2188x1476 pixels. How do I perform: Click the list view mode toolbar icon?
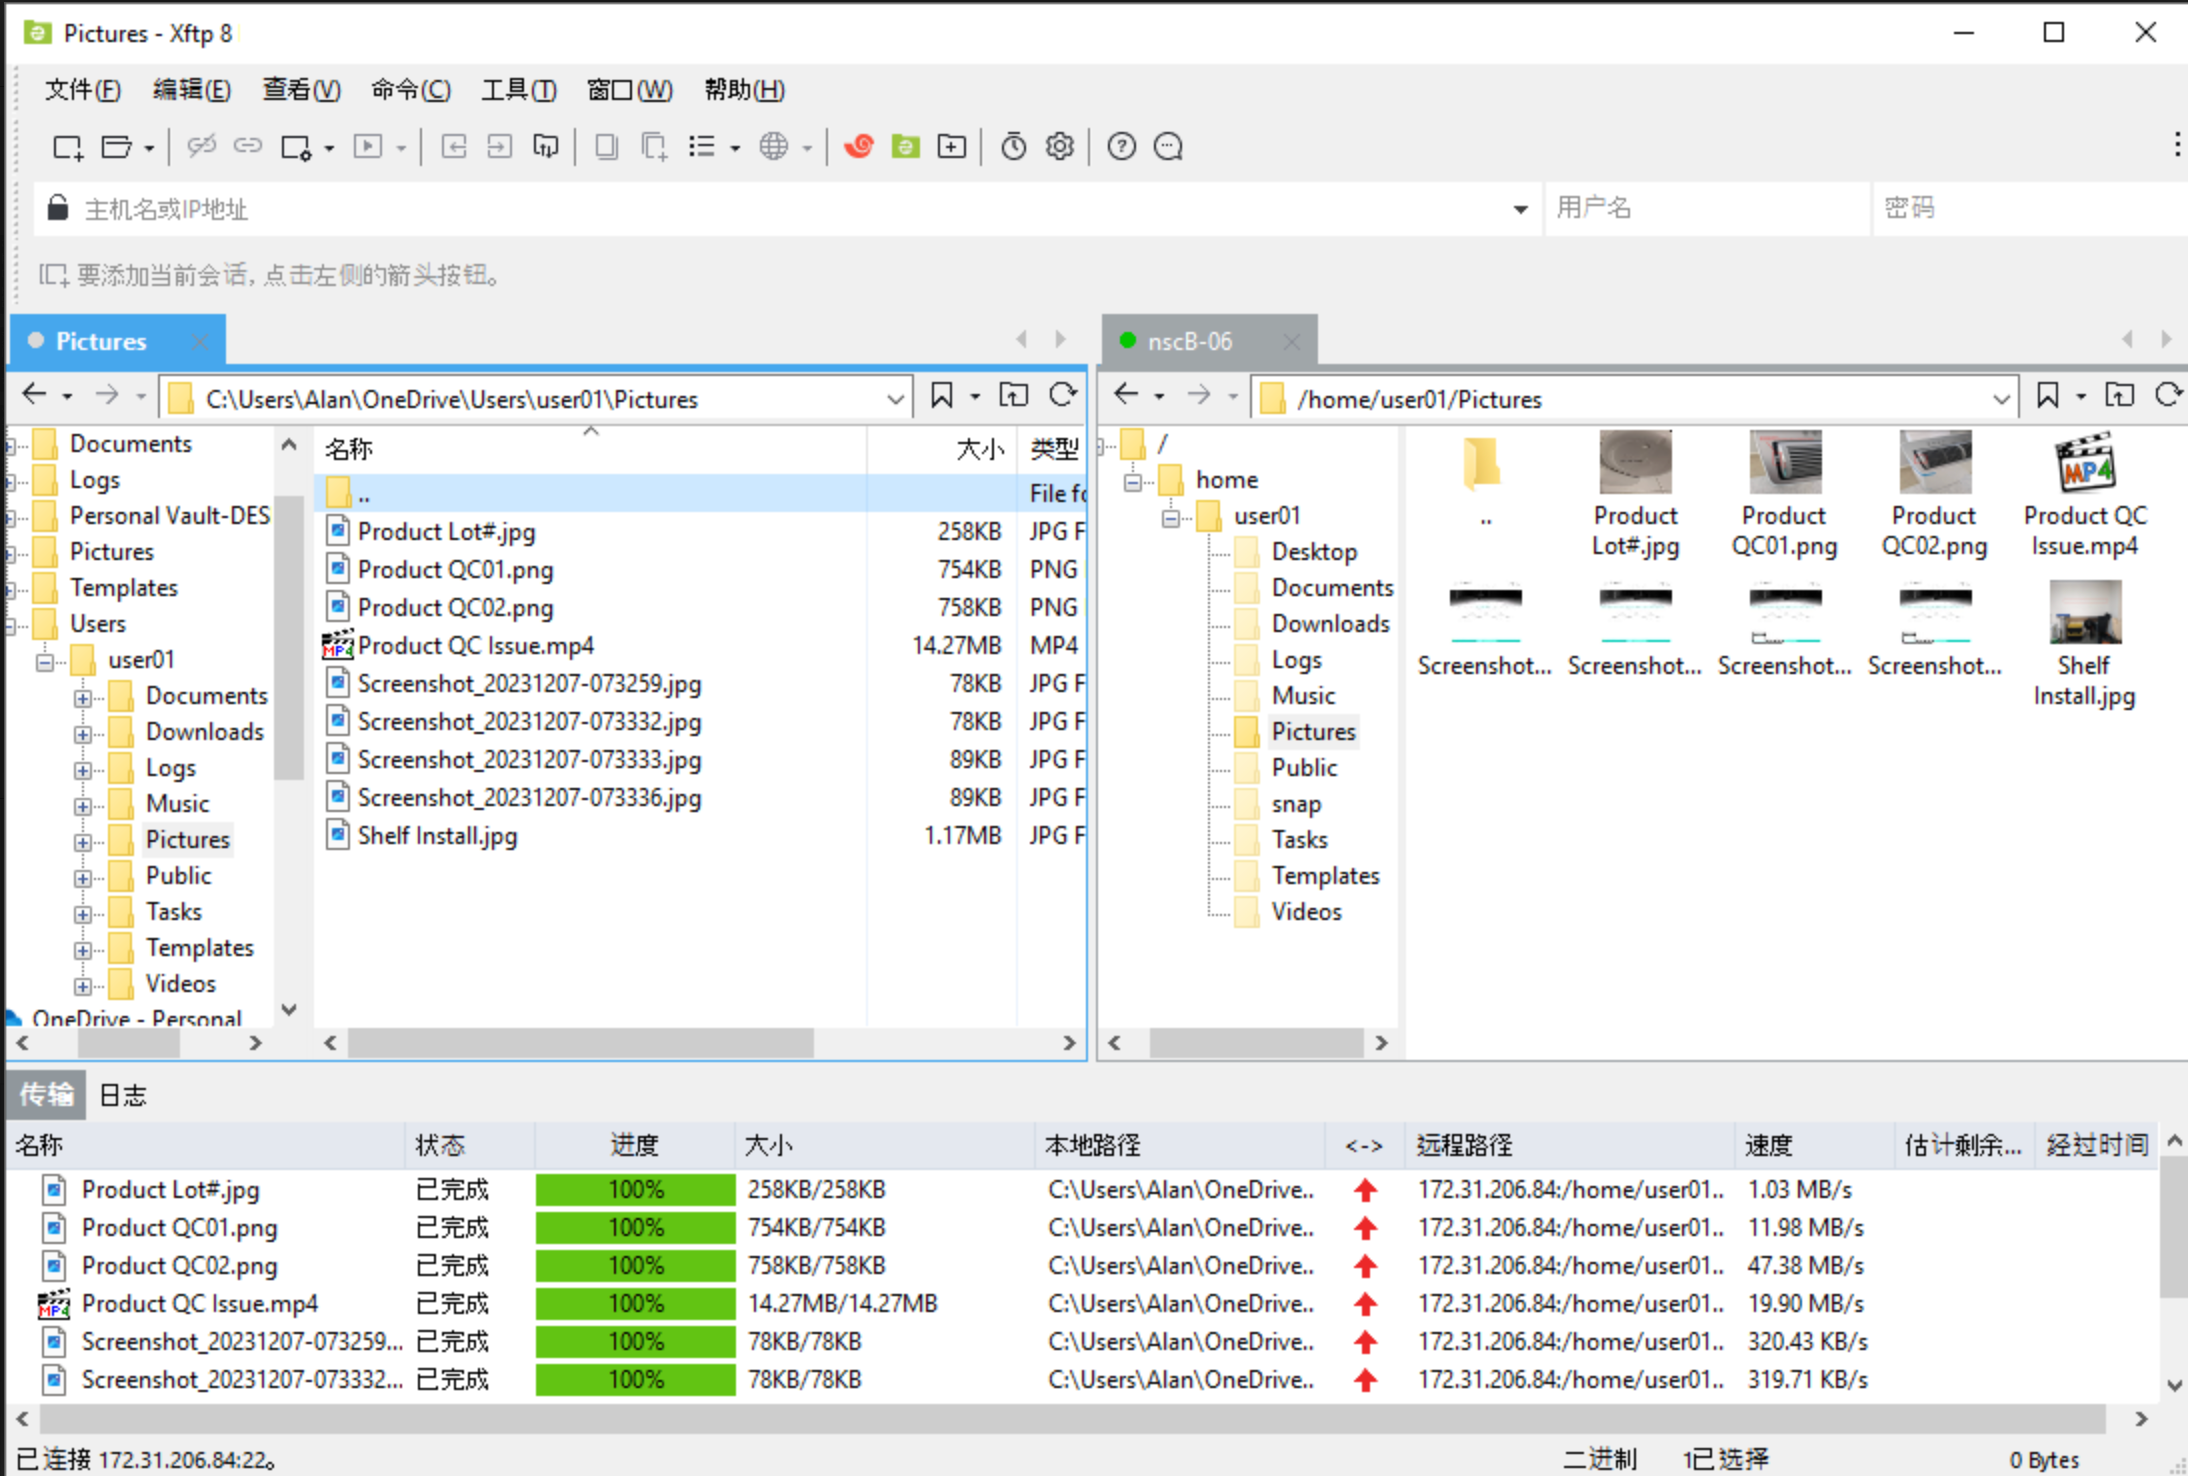click(x=702, y=147)
